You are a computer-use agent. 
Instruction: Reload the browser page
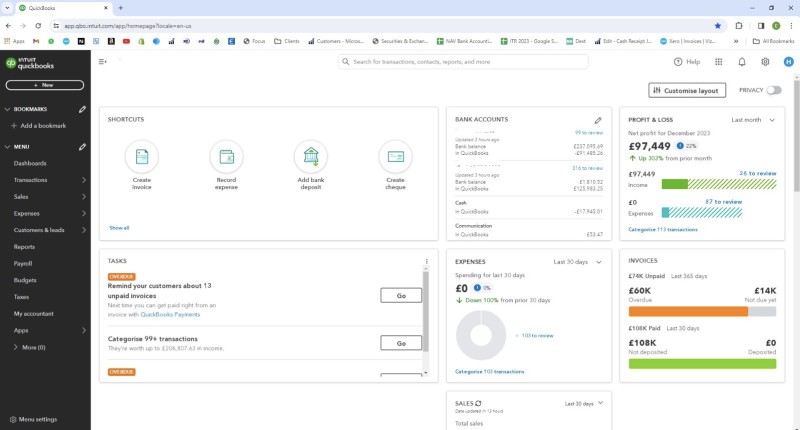38,26
